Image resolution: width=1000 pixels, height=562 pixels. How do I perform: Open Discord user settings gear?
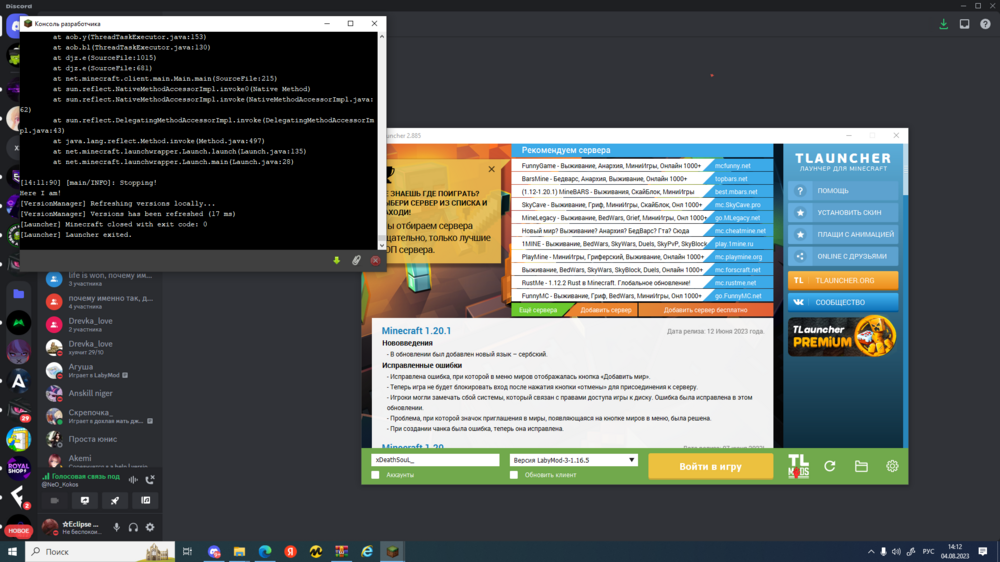point(150,528)
